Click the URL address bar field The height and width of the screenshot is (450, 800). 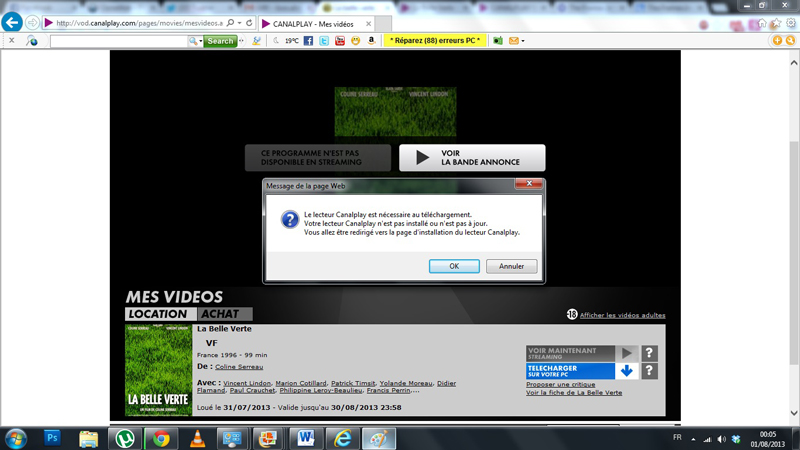[x=139, y=23]
